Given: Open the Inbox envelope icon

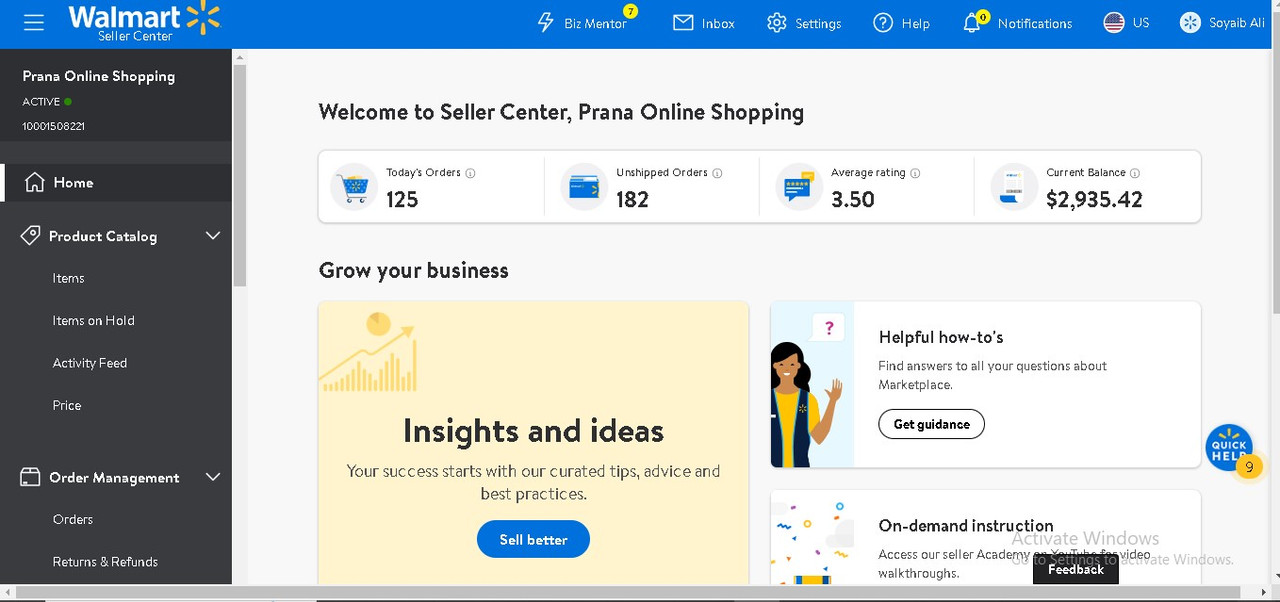Looking at the screenshot, I should (x=683, y=23).
